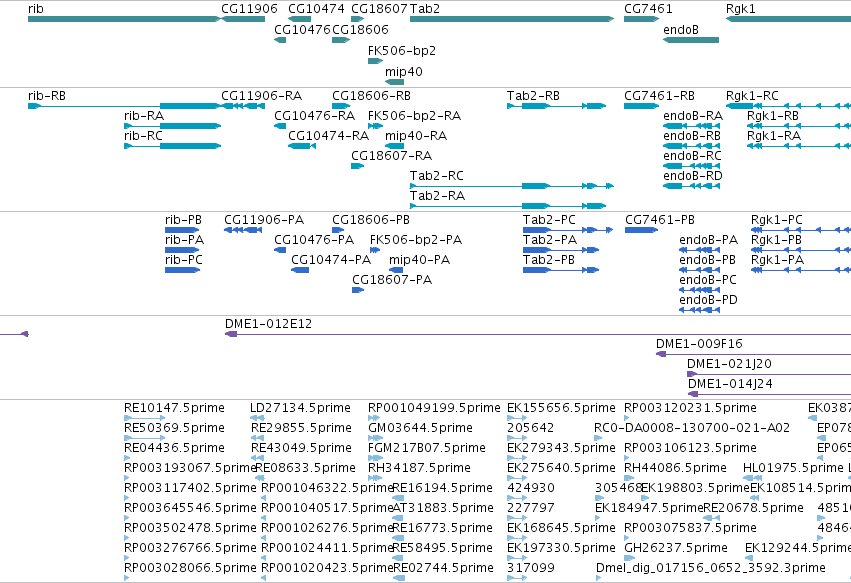Select the Tab2-RA transcript

pyautogui.click(x=508, y=206)
